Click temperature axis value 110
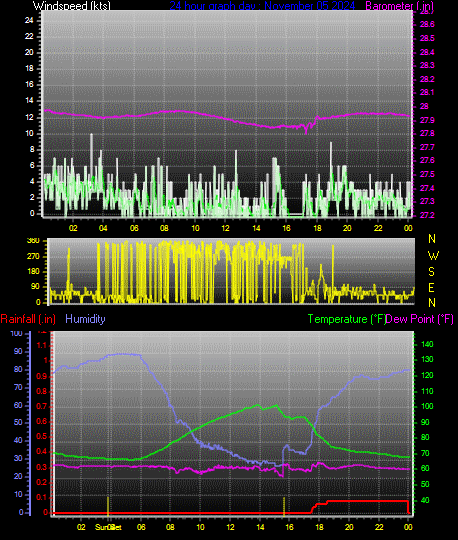458x540 pixels. [x=427, y=391]
